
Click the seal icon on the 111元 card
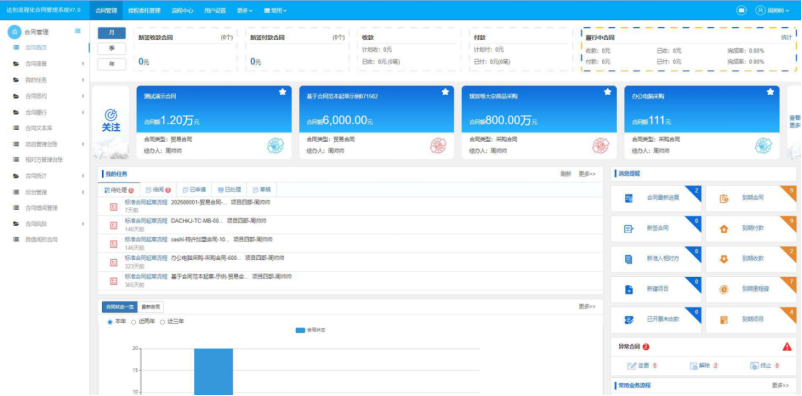(763, 146)
